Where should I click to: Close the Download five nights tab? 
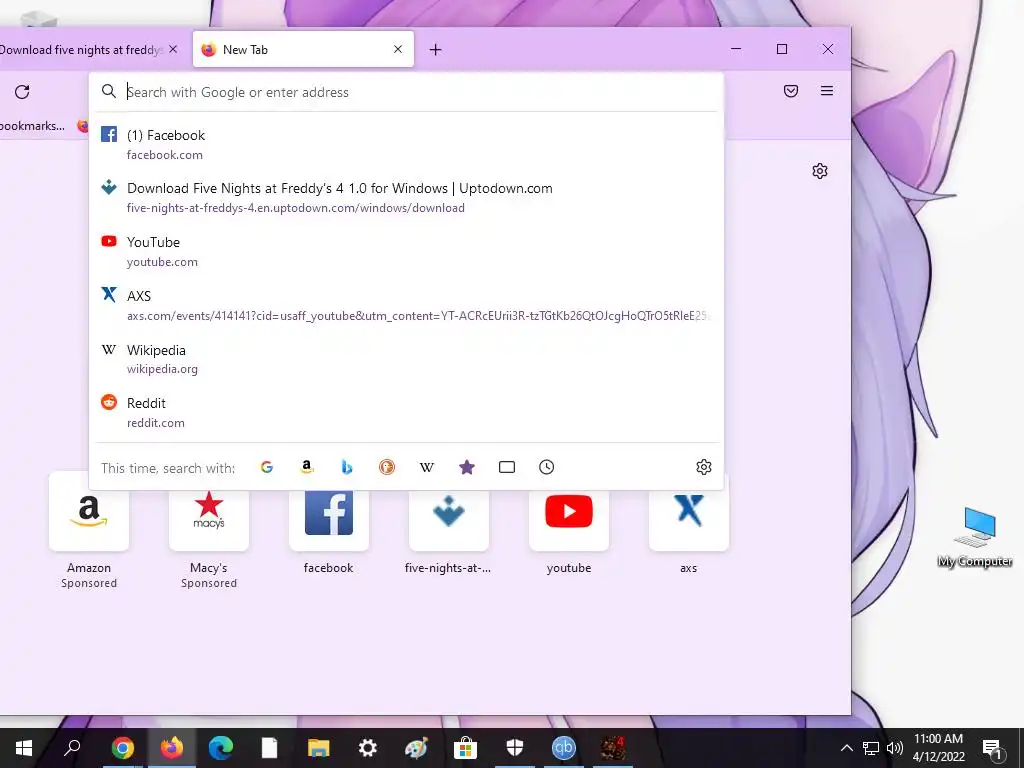pyautogui.click(x=173, y=49)
